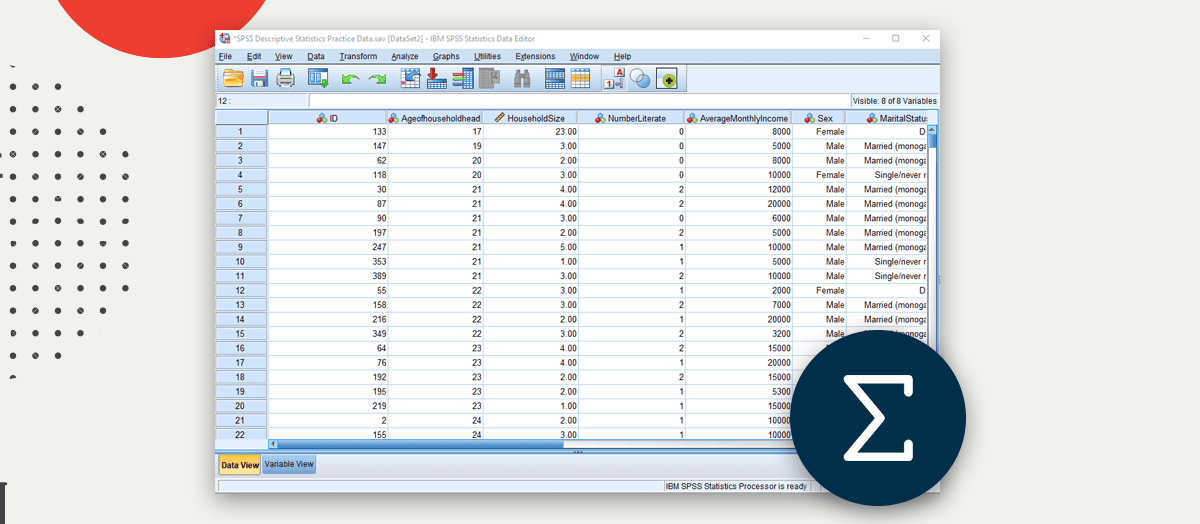Open the Help menu
Screen dimensions: 1200x524
(x=622, y=56)
